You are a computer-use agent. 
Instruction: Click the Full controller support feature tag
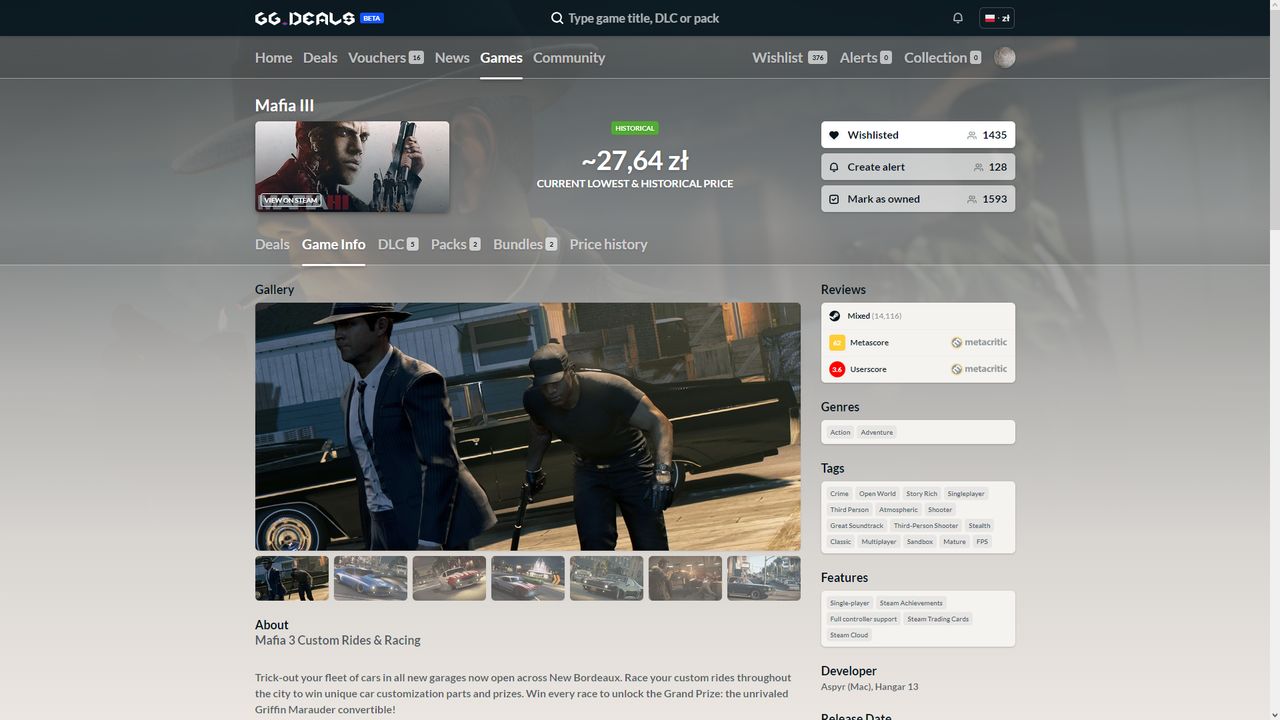(x=864, y=619)
